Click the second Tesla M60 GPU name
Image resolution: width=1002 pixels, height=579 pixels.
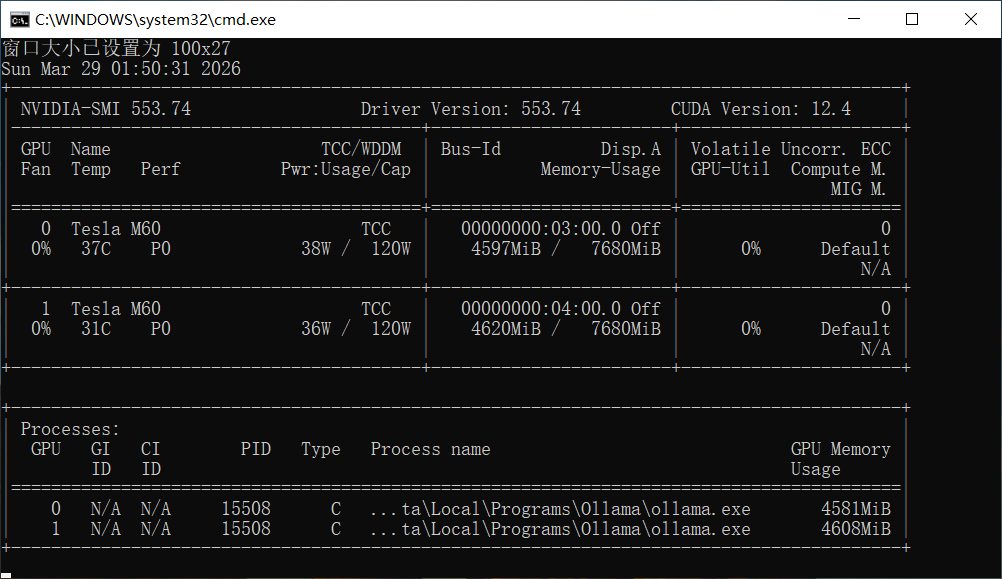coord(115,309)
